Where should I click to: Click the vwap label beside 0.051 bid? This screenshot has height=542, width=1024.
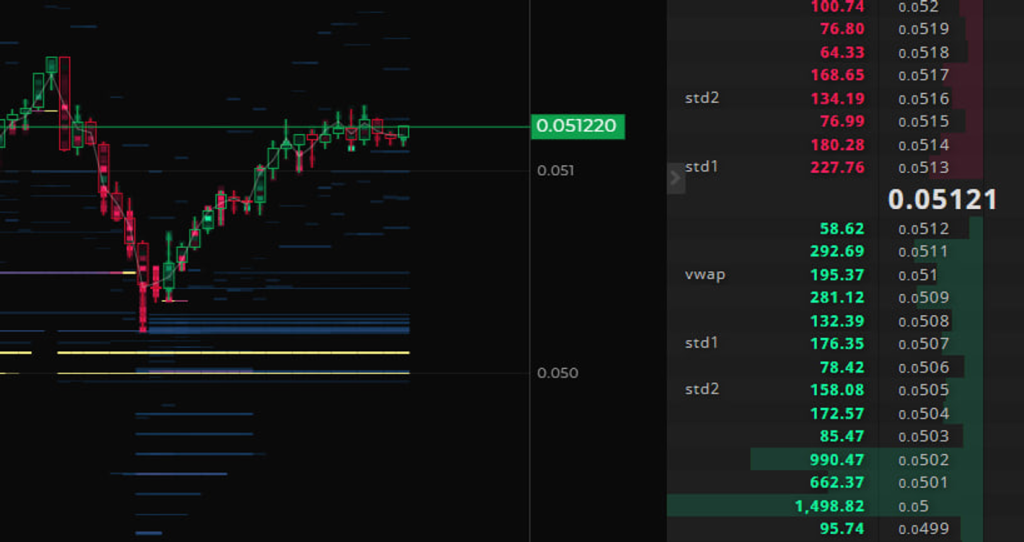coord(705,275)
